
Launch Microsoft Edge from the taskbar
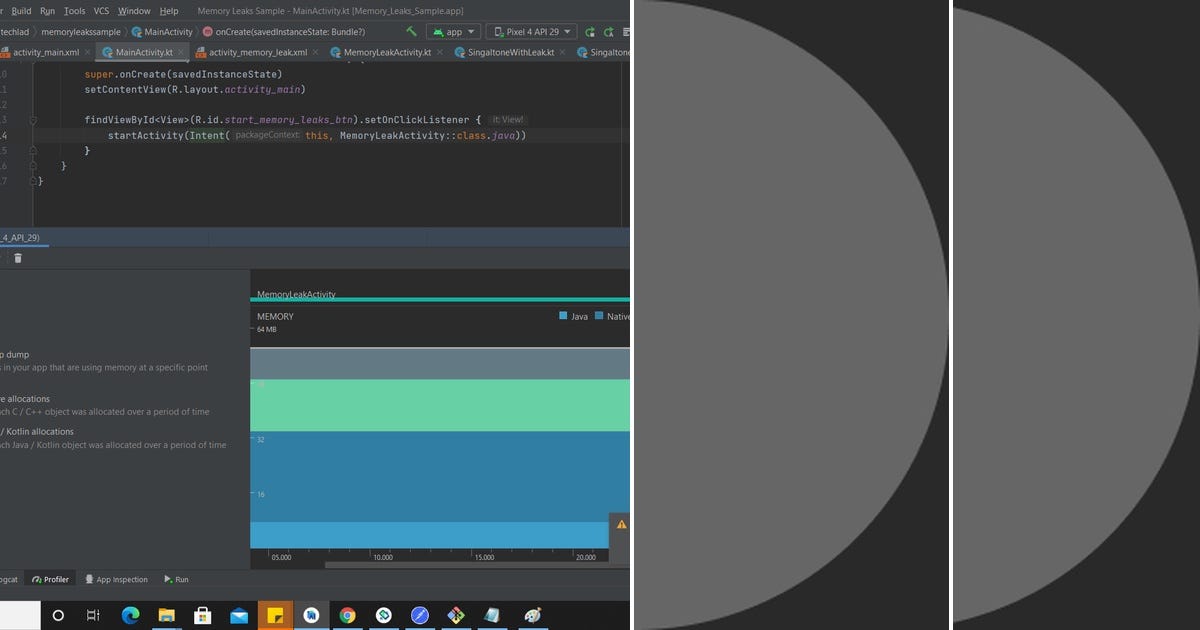coord(130,615)
